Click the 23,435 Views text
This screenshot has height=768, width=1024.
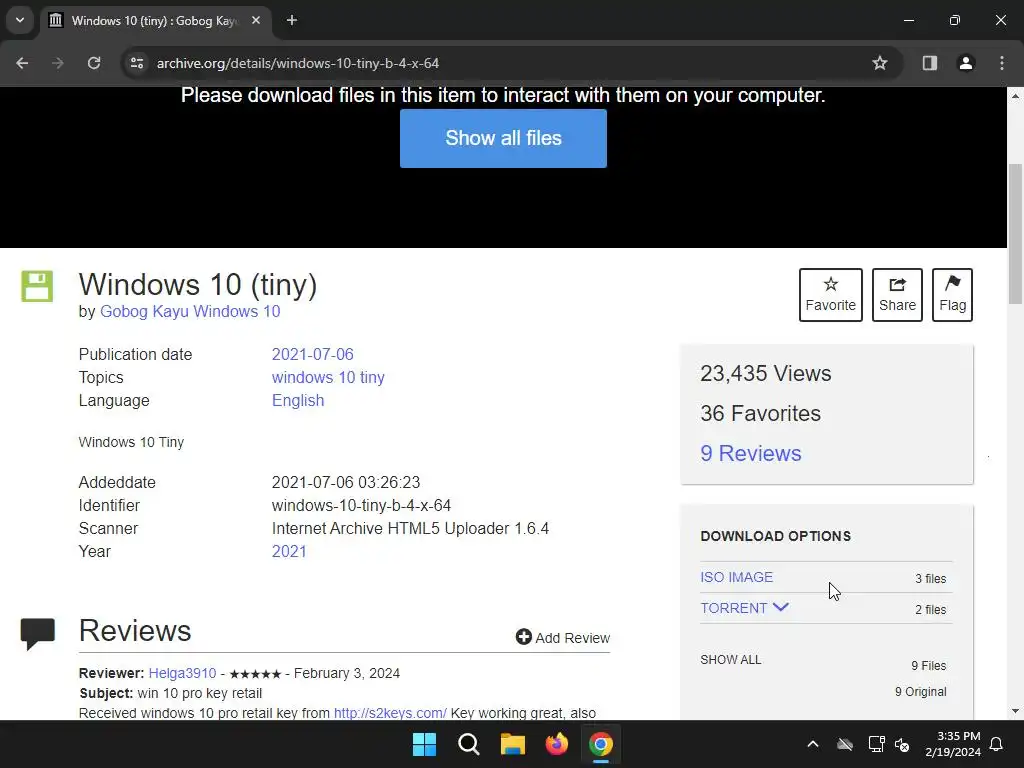[x=765, y=374]
